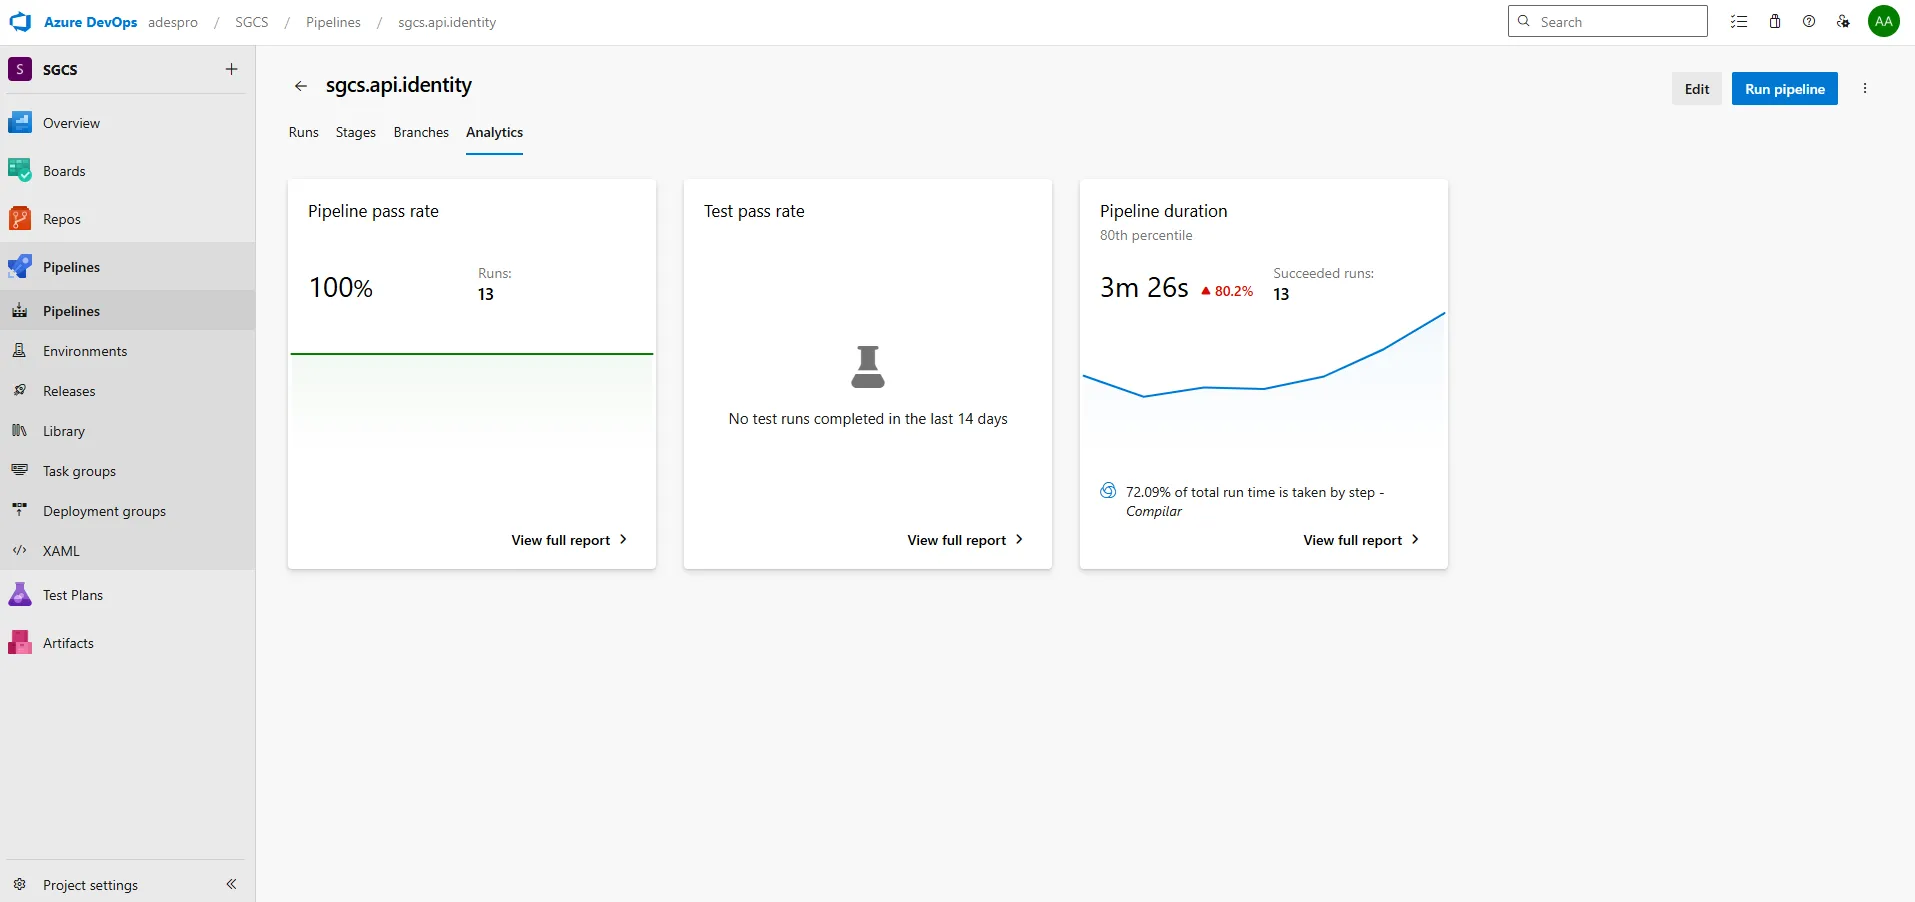Open the Marketplace shopping bag icon
Image resolution: width=1915 pixels, height=902 pixels.
1775,22
